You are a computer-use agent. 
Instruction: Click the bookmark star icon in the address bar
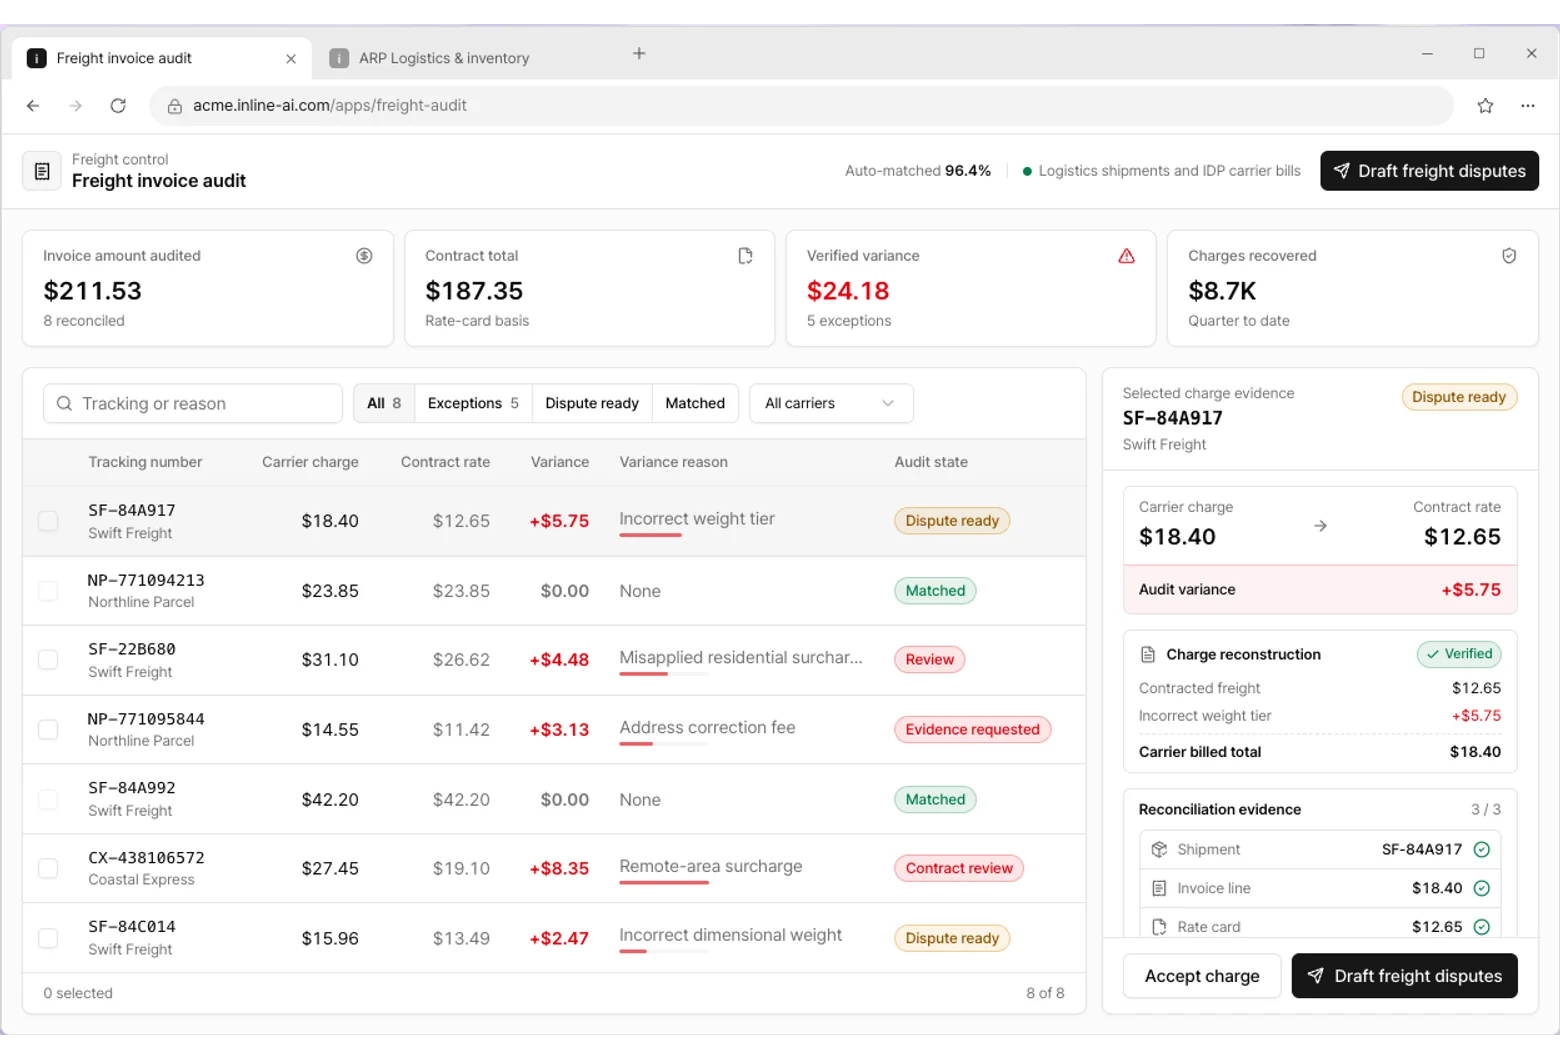click(x=1485, y=106)
